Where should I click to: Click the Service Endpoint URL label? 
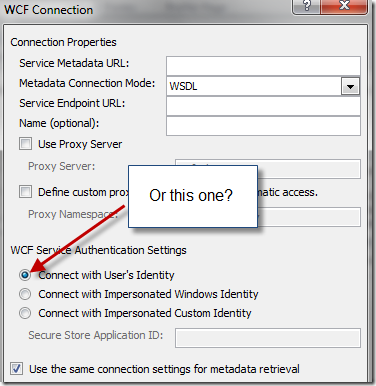[72, 103]
